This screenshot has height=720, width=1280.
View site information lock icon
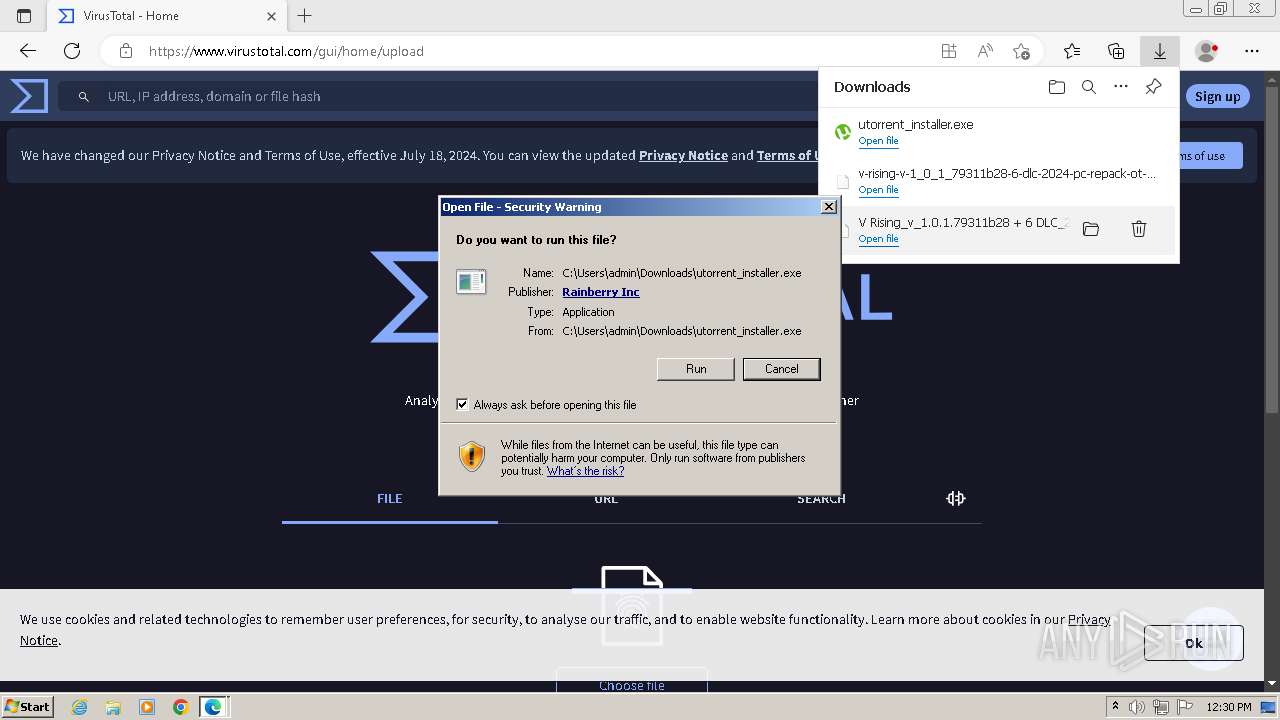pyautogui.click(x=125, y=51)
